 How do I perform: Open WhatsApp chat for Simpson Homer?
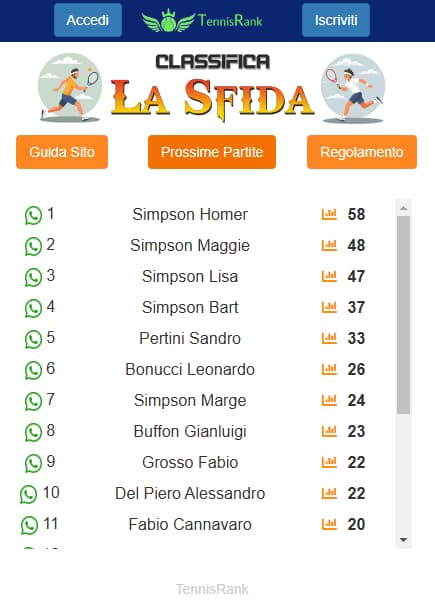(33, 215)
